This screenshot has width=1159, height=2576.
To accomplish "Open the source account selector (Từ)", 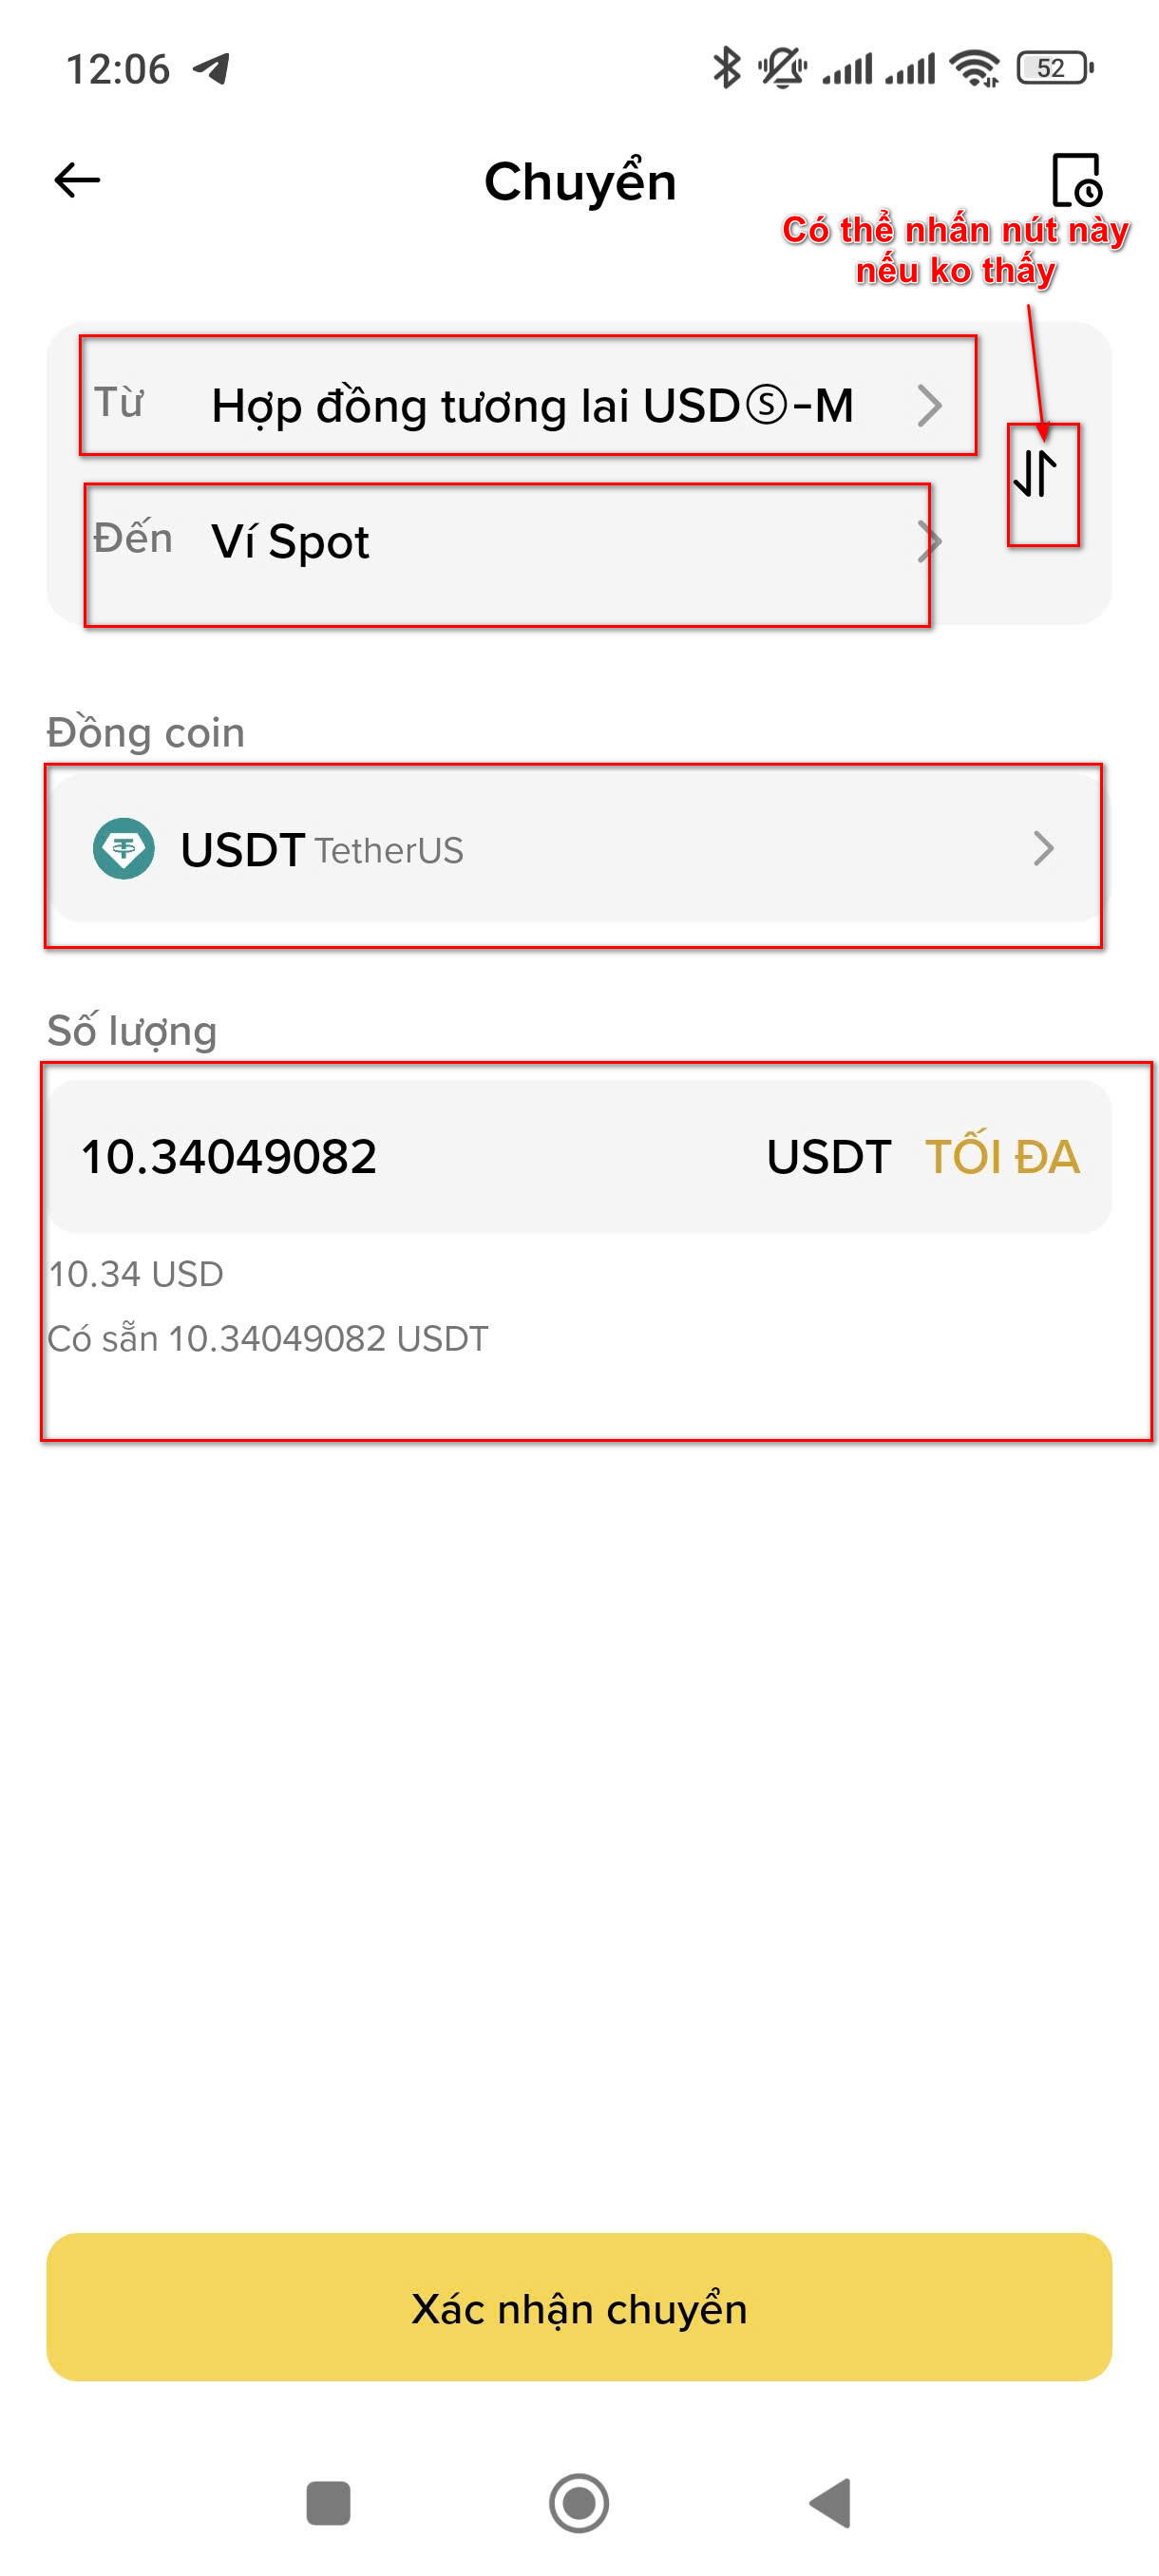I will (530, 406).
